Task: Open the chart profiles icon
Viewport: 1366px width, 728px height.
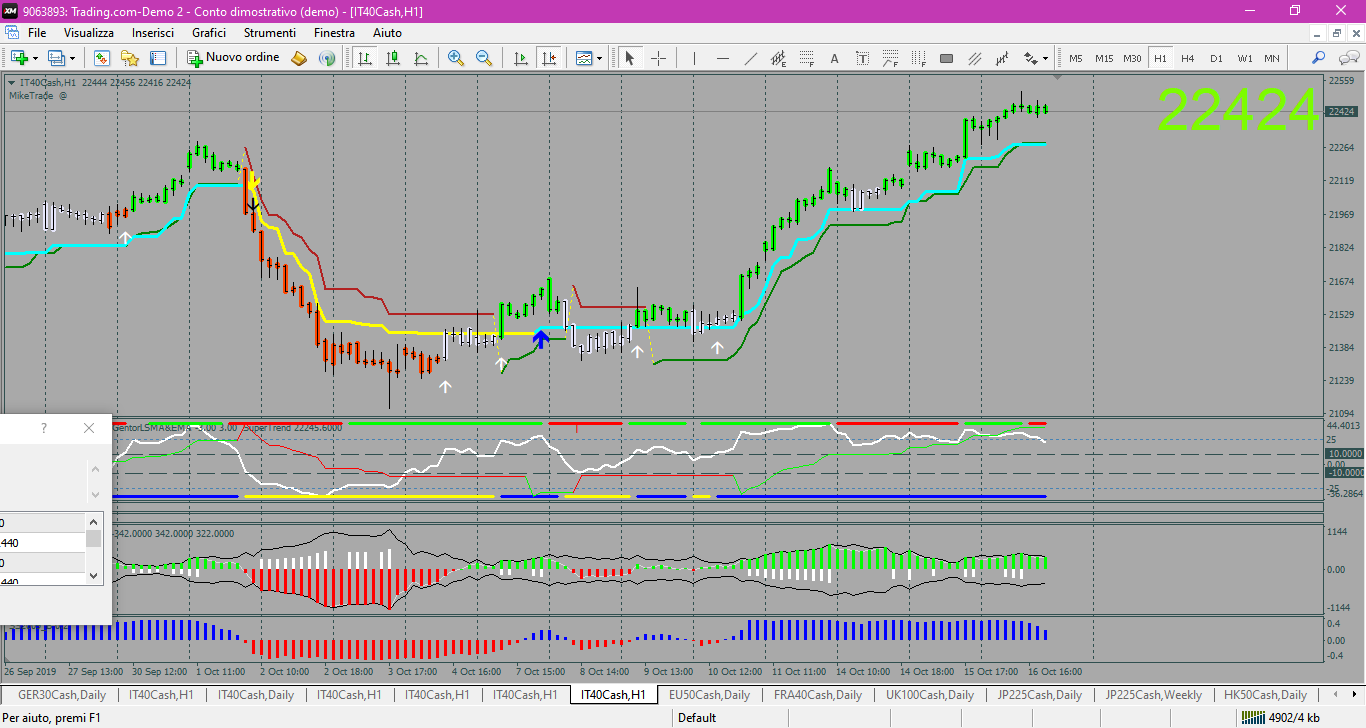Action: click(56, 58)
